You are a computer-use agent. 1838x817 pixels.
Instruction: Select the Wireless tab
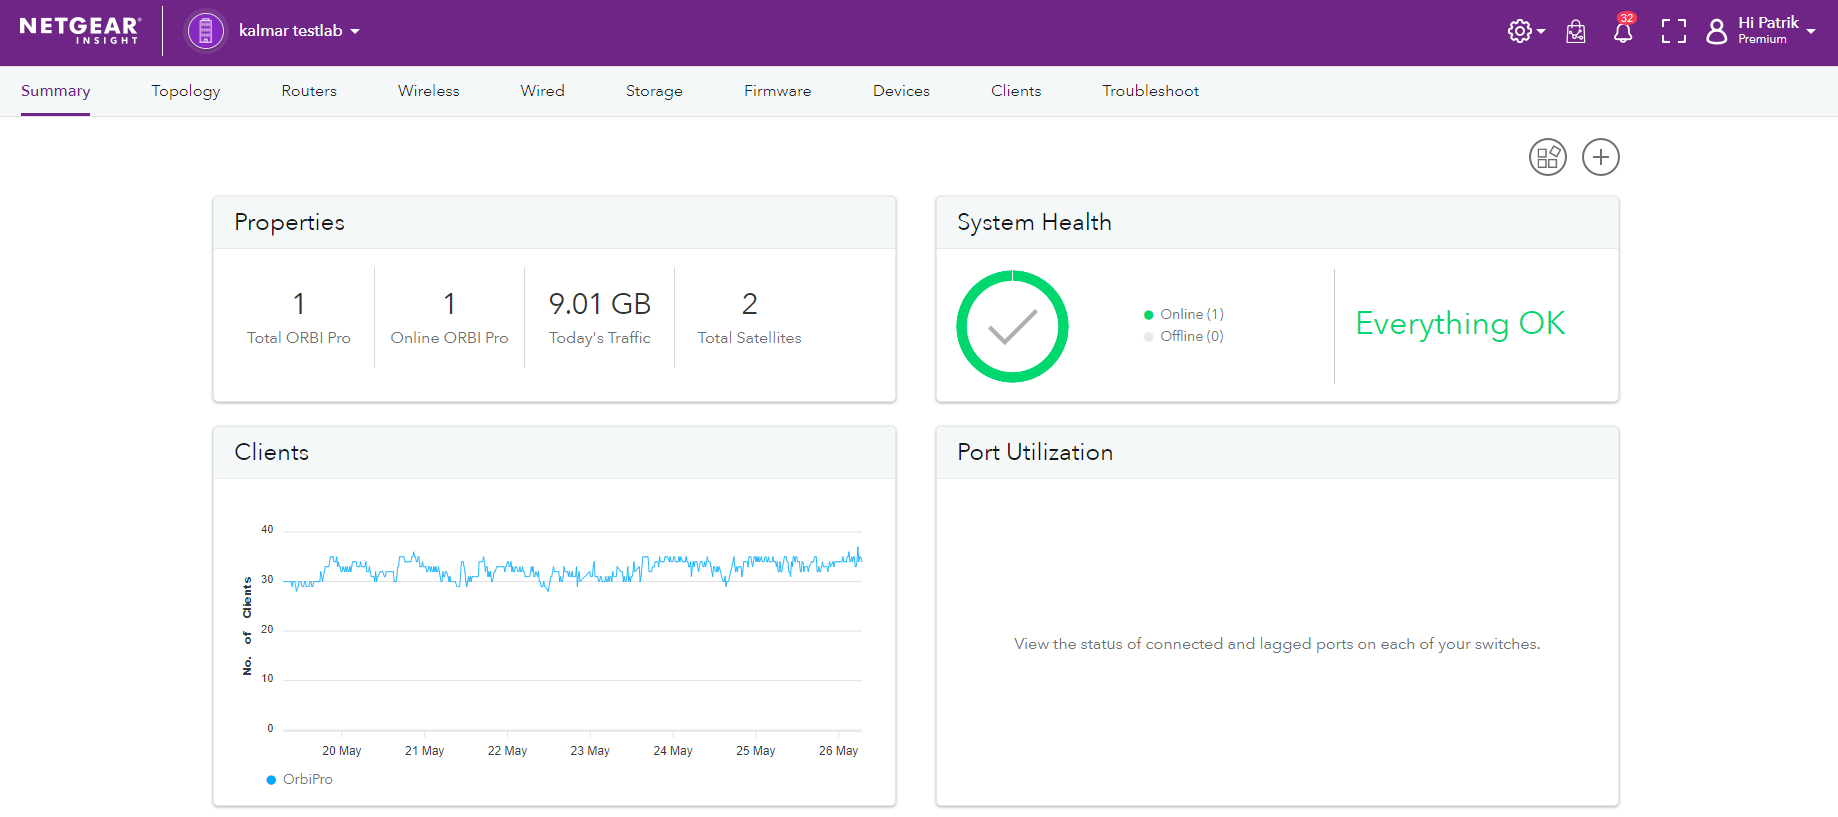point(428,91)
